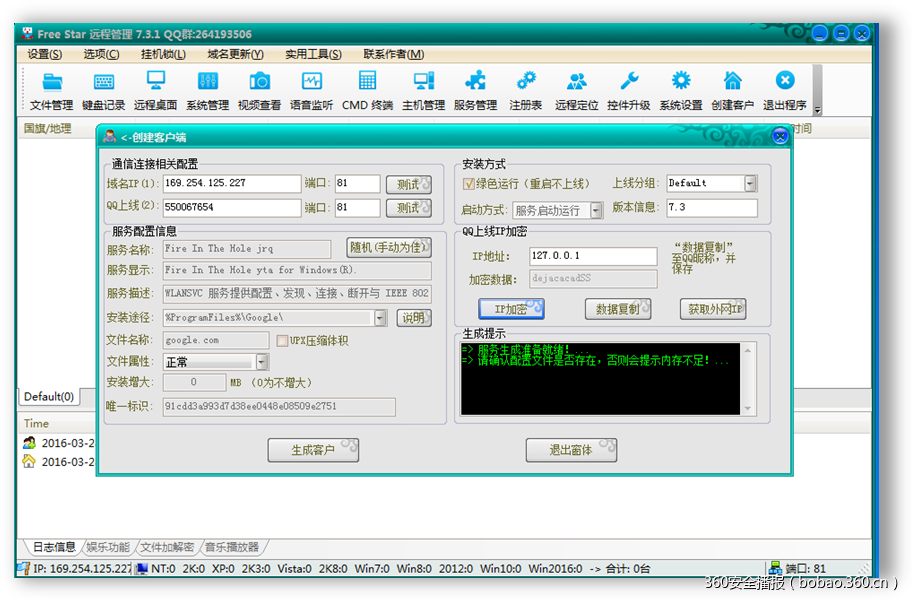Open the 注册表 registry editor tool
The width and height of the screenshot is (913, 601).
click(x=525, y=89)
